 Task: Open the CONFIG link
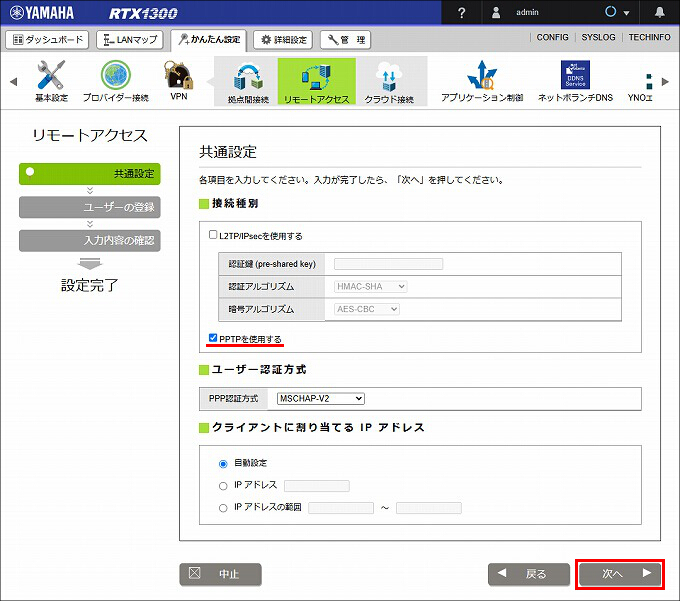[552, 37]
